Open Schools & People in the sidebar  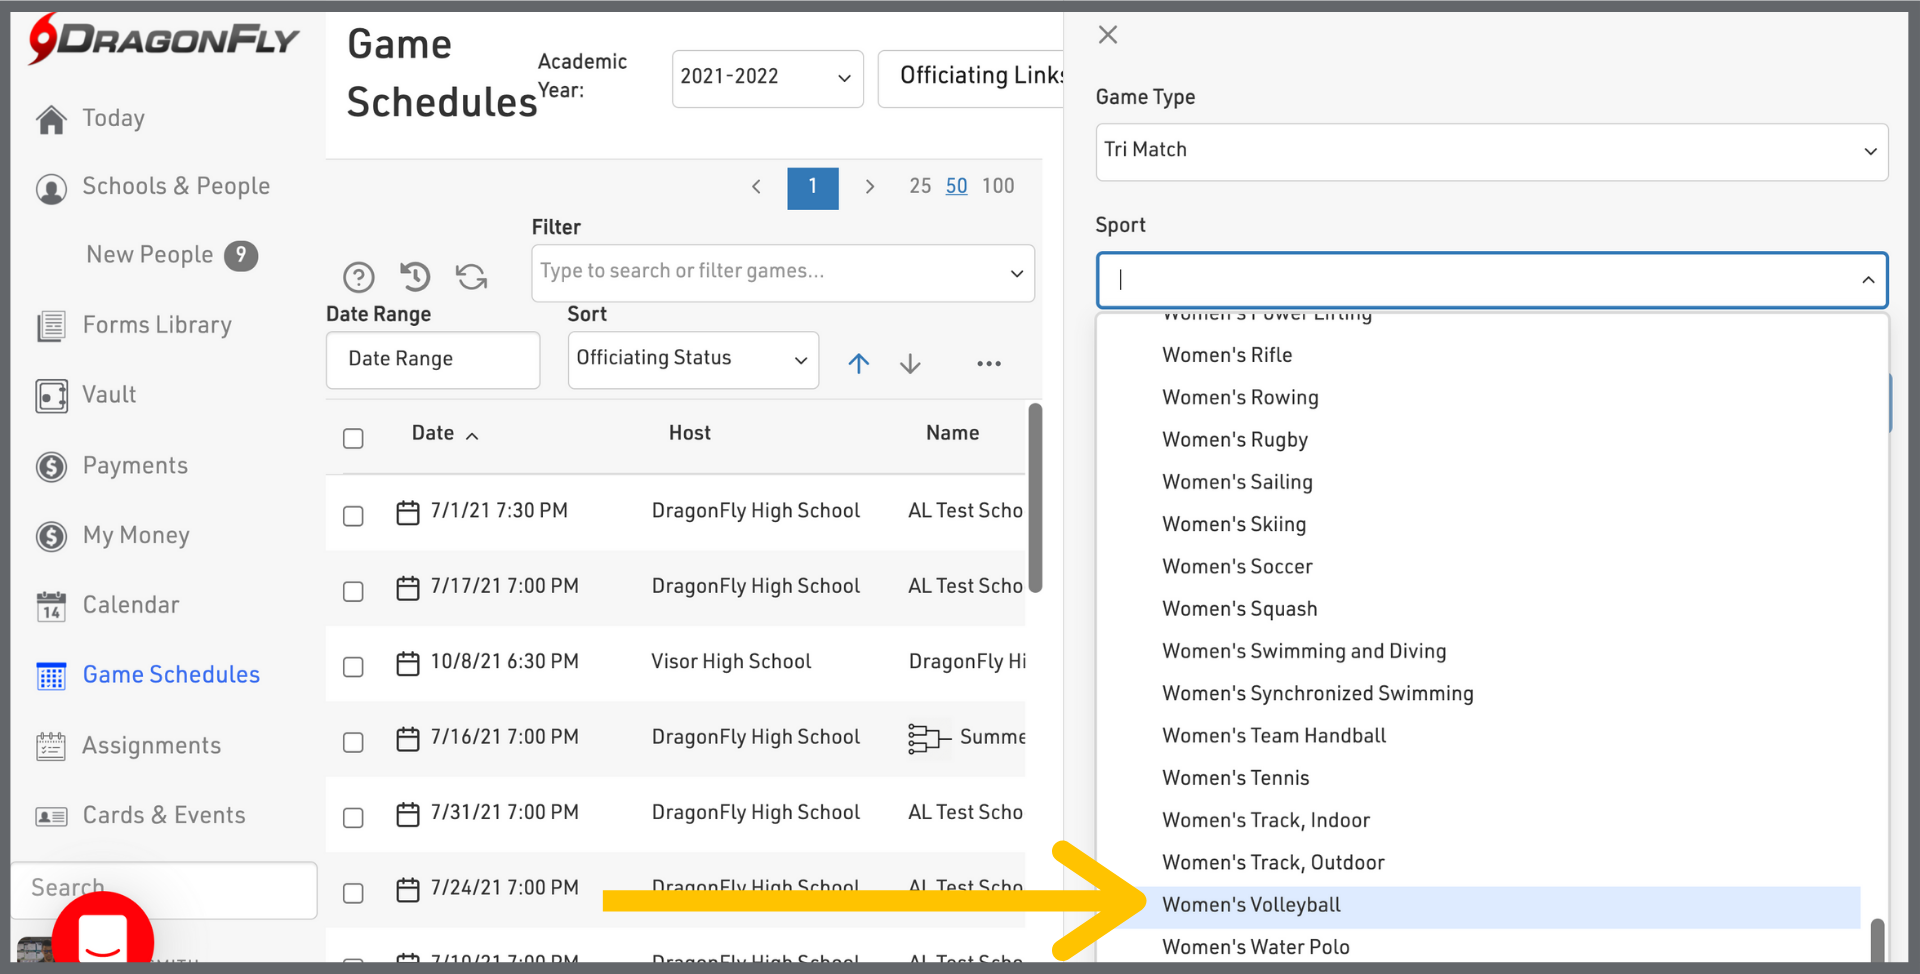[176, 187]
